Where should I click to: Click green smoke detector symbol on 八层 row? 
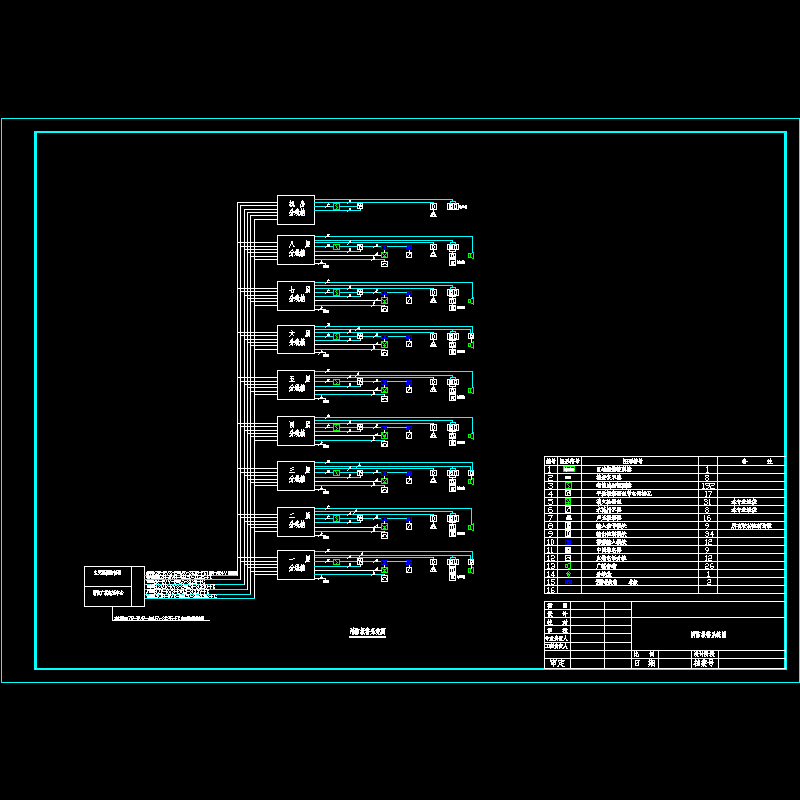[x=336, y=247]
